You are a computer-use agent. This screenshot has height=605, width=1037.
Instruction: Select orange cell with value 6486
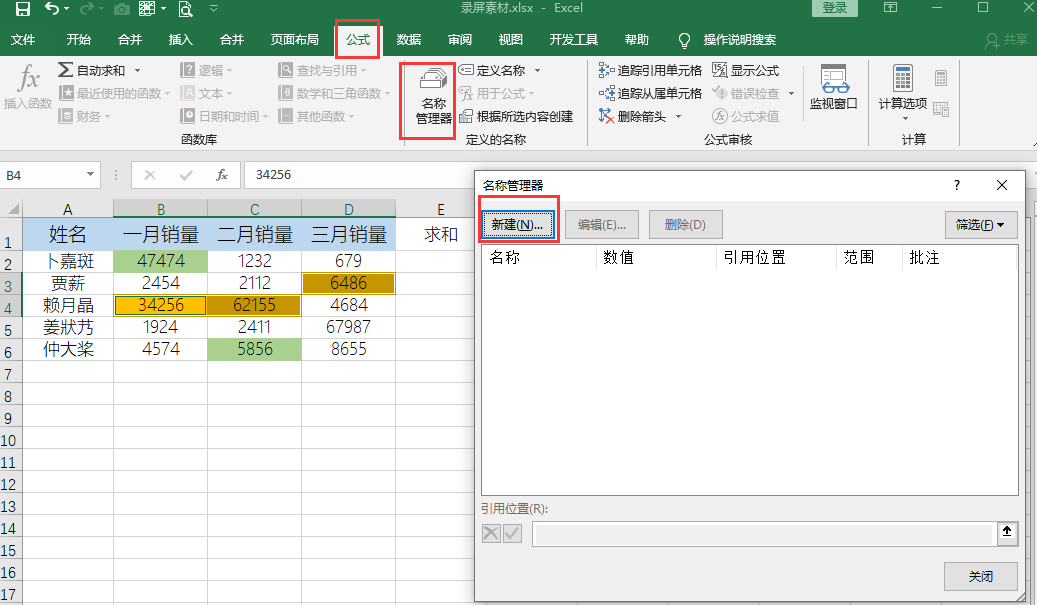click(x=349, y=283)
